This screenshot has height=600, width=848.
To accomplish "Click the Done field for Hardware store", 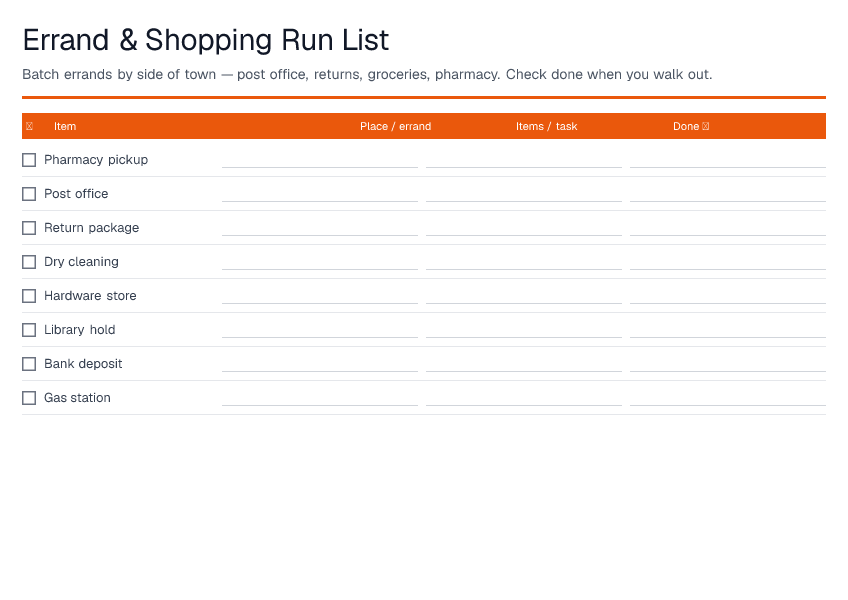I will (727, 296).
